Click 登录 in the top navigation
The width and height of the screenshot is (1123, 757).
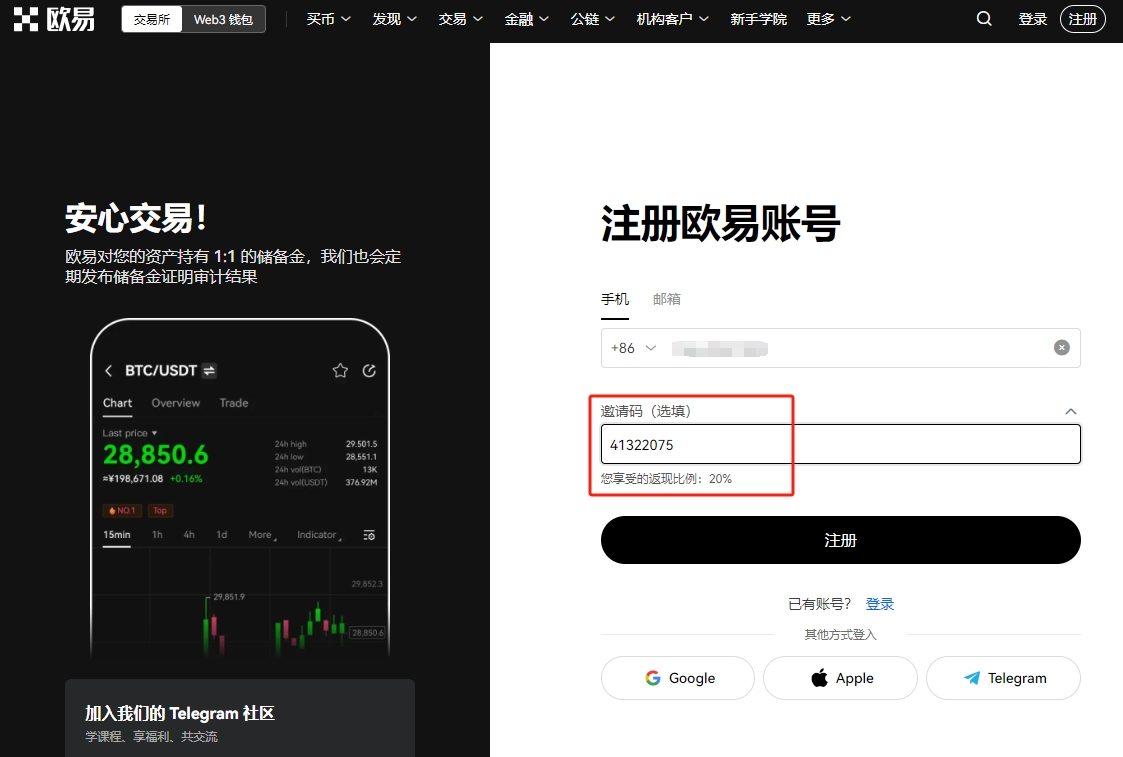tap(1033, 19)
